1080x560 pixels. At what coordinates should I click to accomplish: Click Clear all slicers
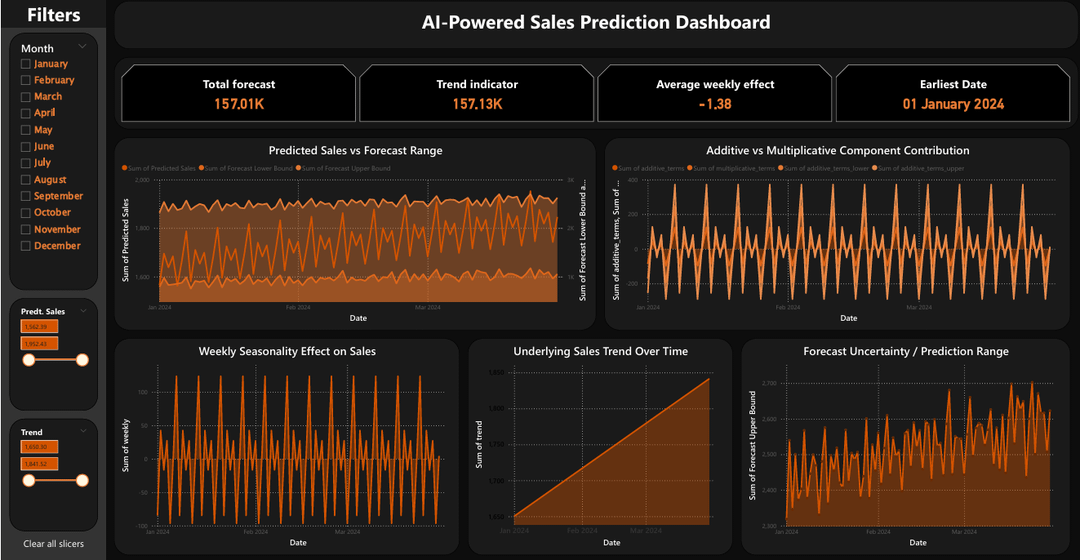click(x=54, y=543)
